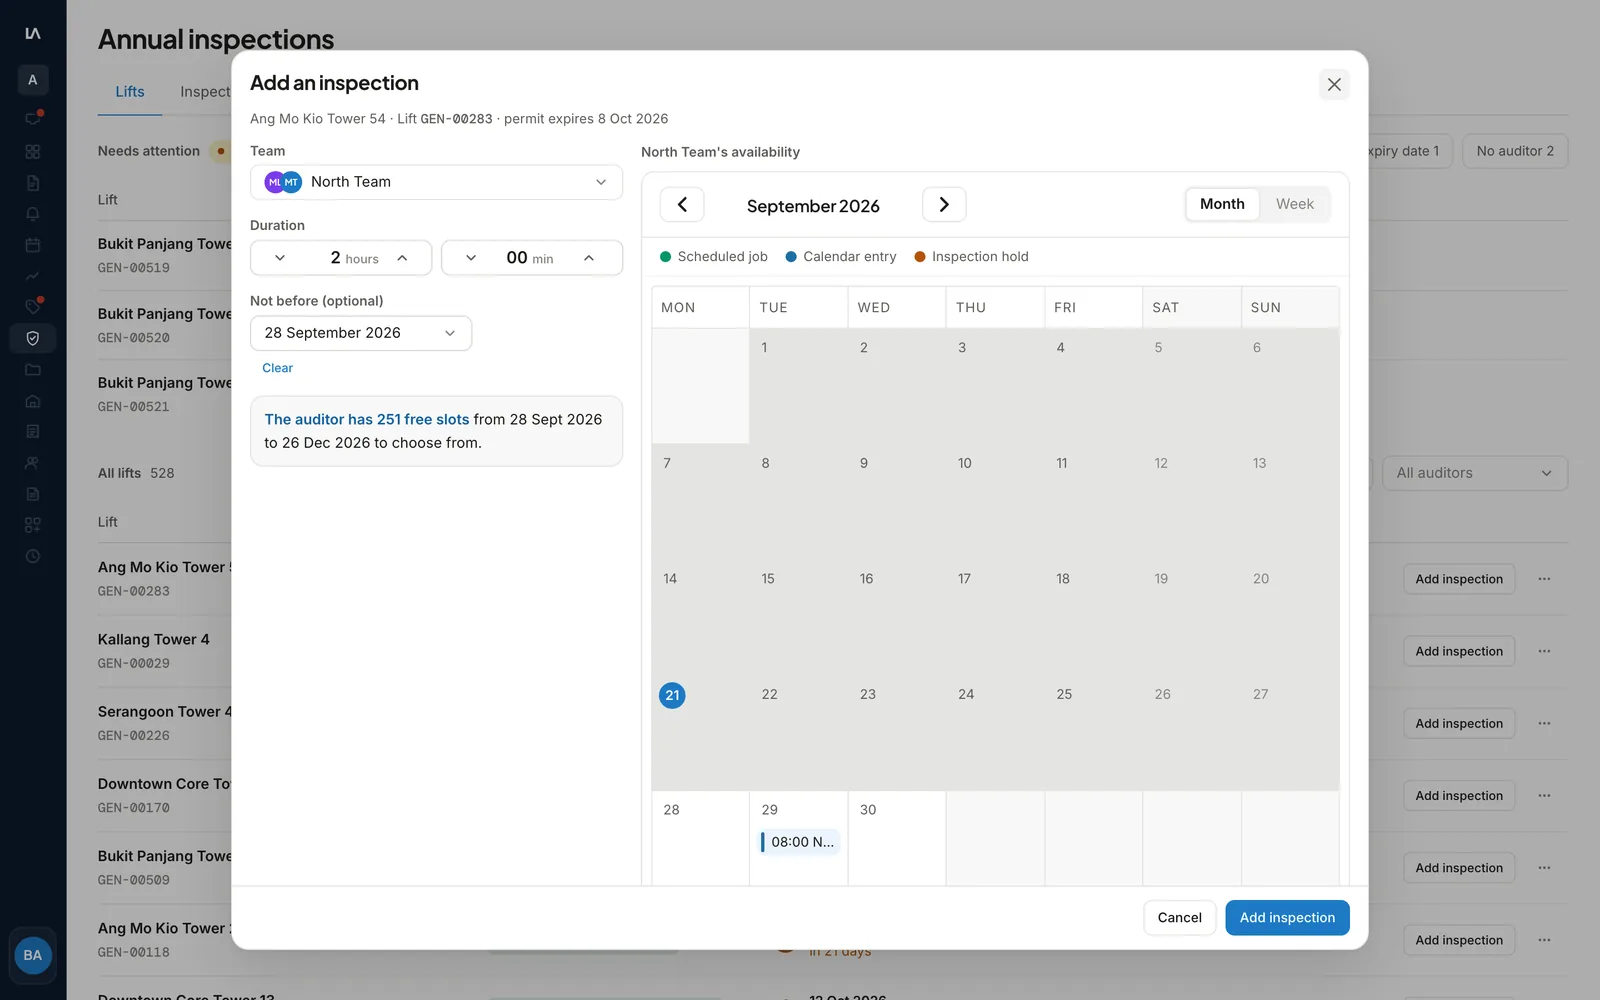Open the 08:00 calendar entry on 29 September

(800, 842)
